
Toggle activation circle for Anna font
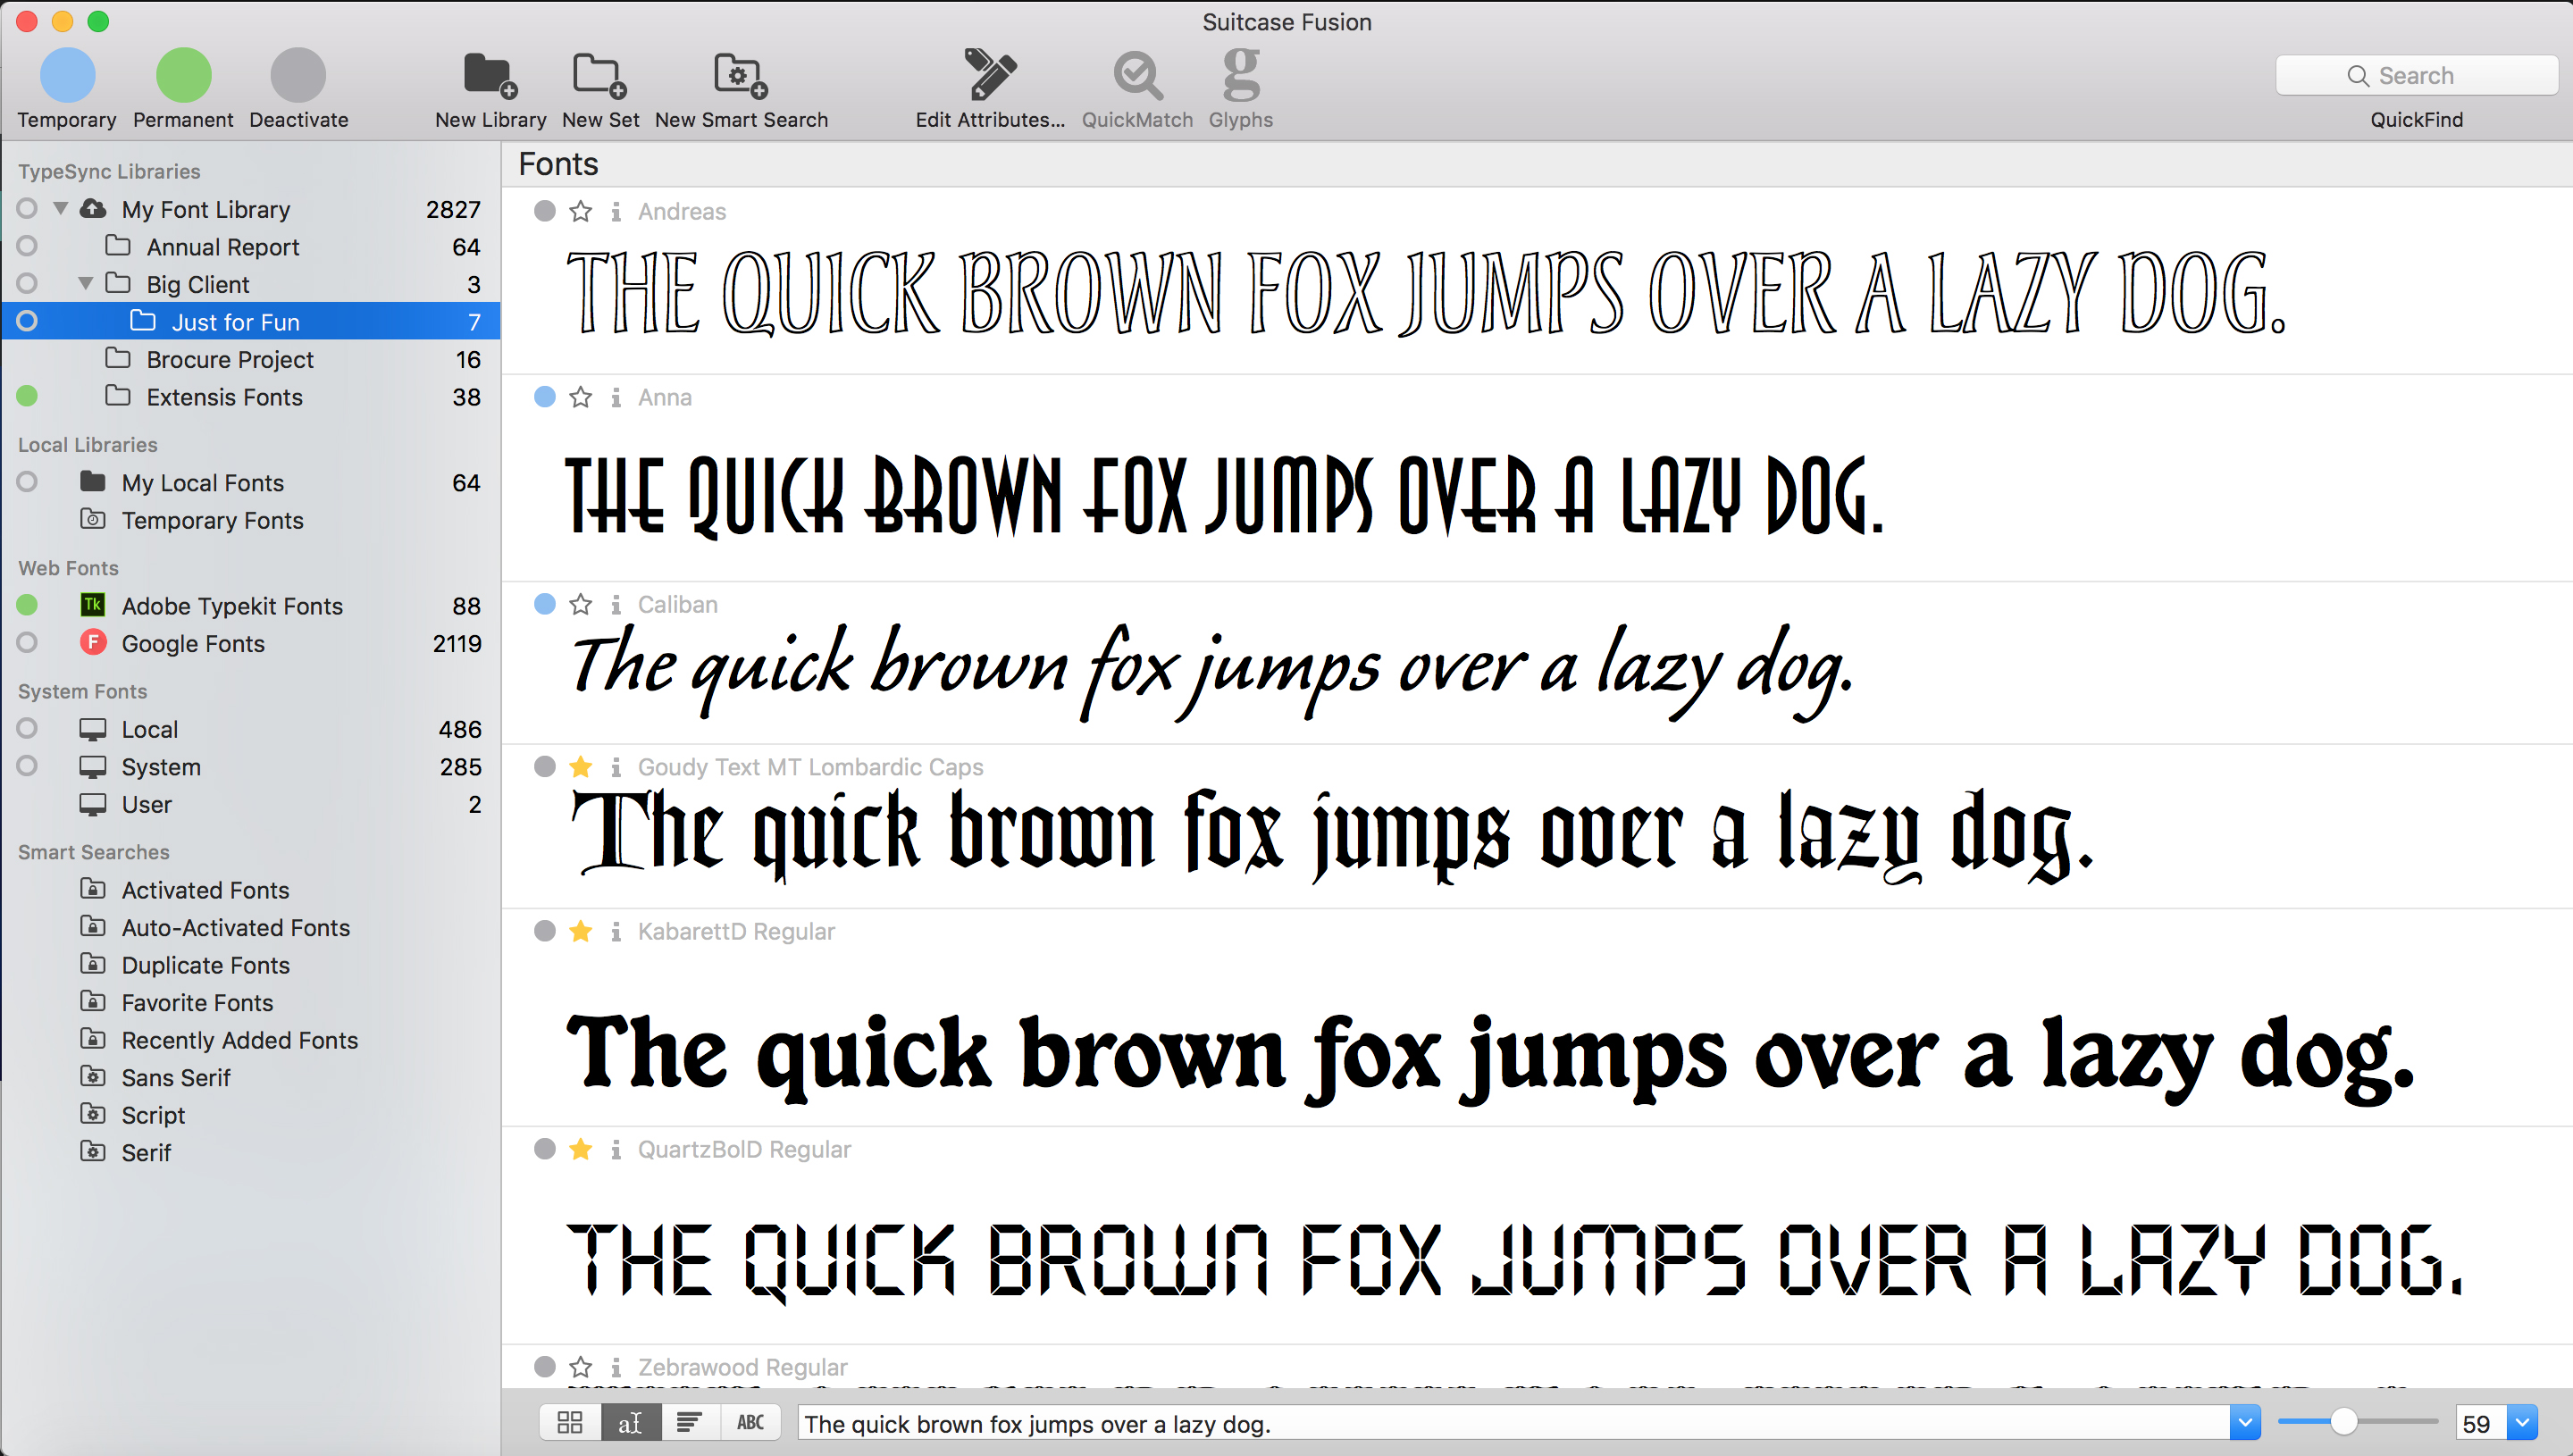click(544, 397)
